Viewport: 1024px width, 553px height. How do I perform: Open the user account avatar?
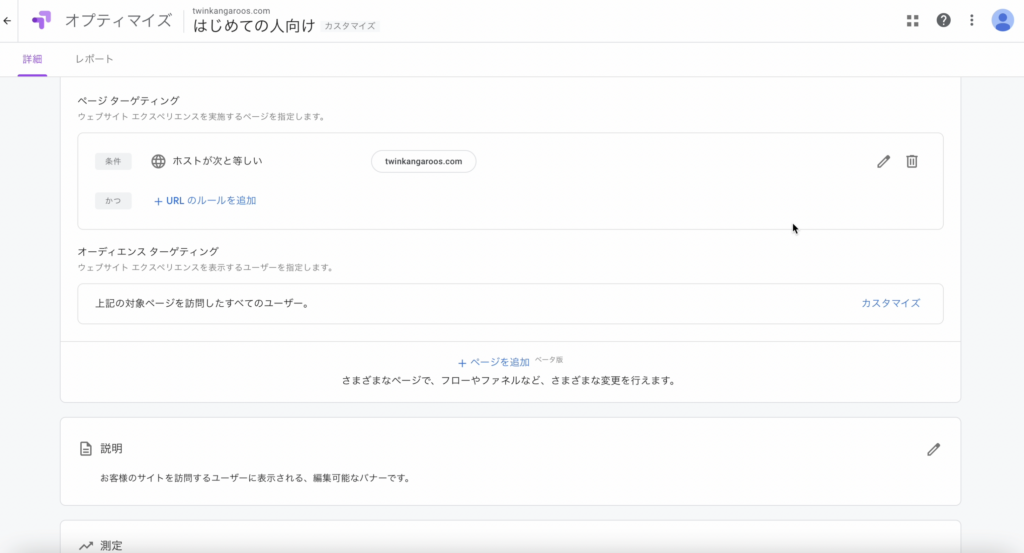(x=1002, y=20)
